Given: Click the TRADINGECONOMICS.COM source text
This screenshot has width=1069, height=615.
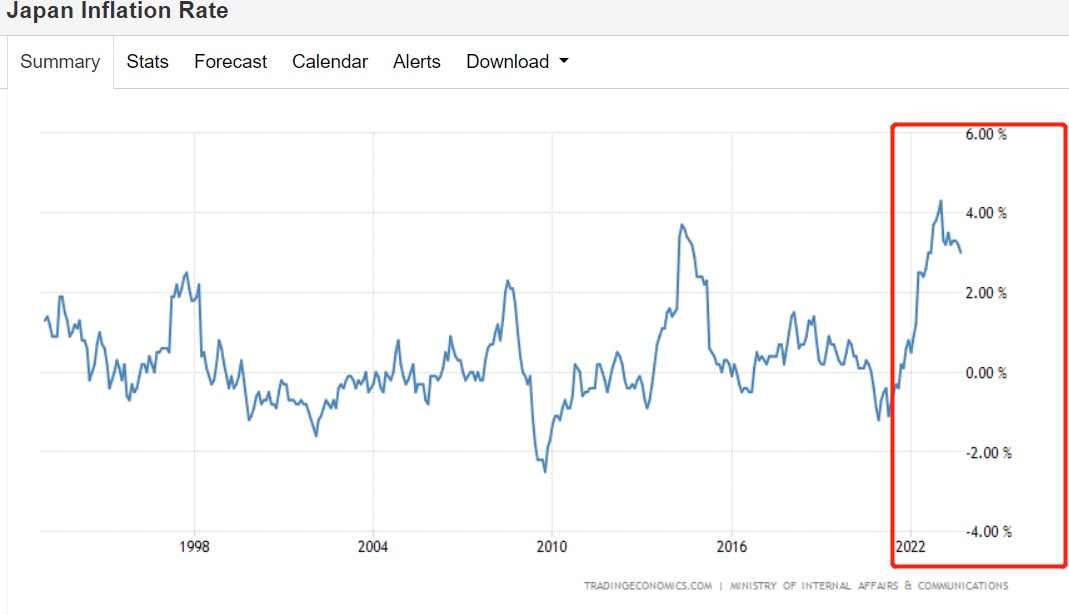Looking at the screenshot, I should coord(648,586).
